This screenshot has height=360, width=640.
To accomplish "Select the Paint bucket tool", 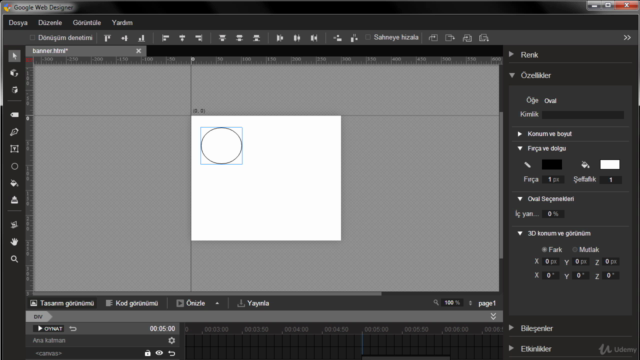I will [14, 183].
